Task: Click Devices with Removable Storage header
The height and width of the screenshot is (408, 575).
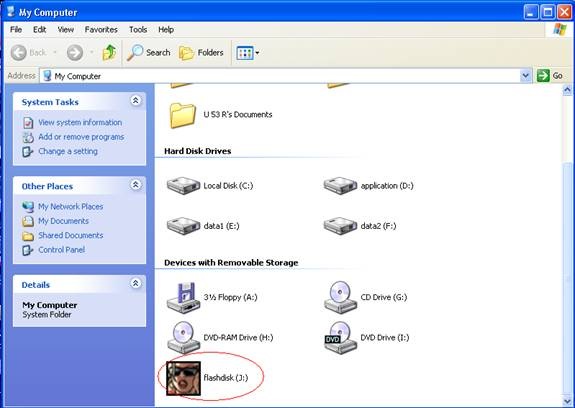Action: click(x=231, y=263)
